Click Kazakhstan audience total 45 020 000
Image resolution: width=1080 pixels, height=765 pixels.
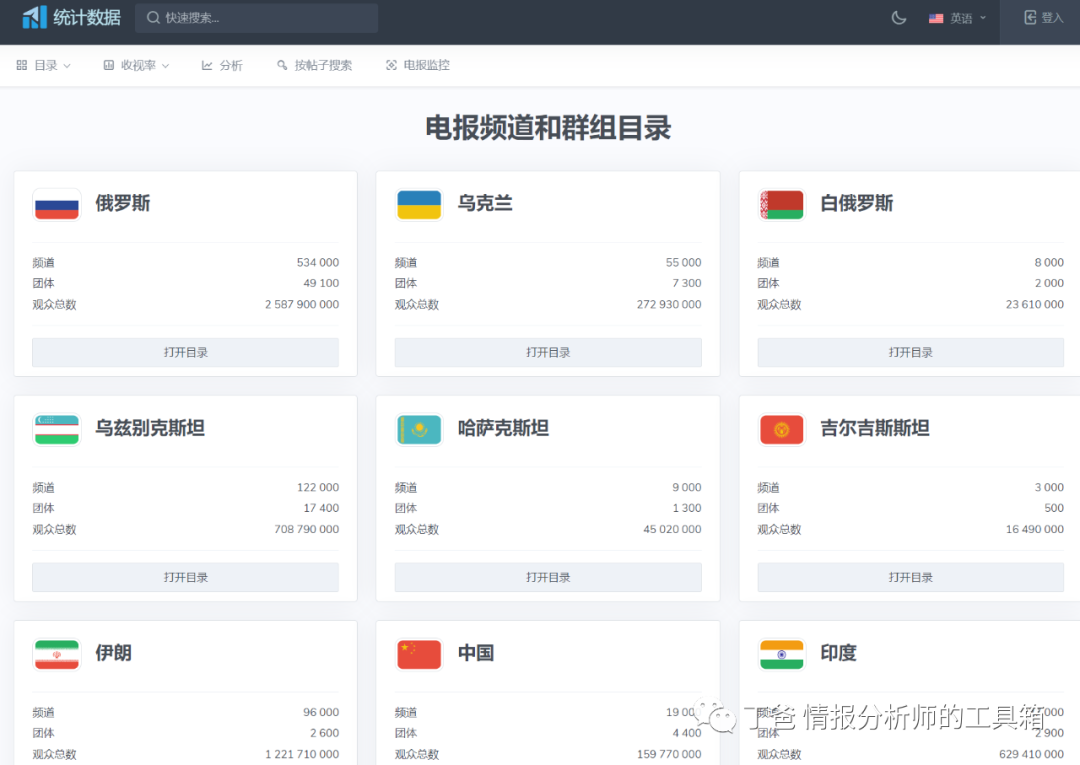[x=672, y=530]
